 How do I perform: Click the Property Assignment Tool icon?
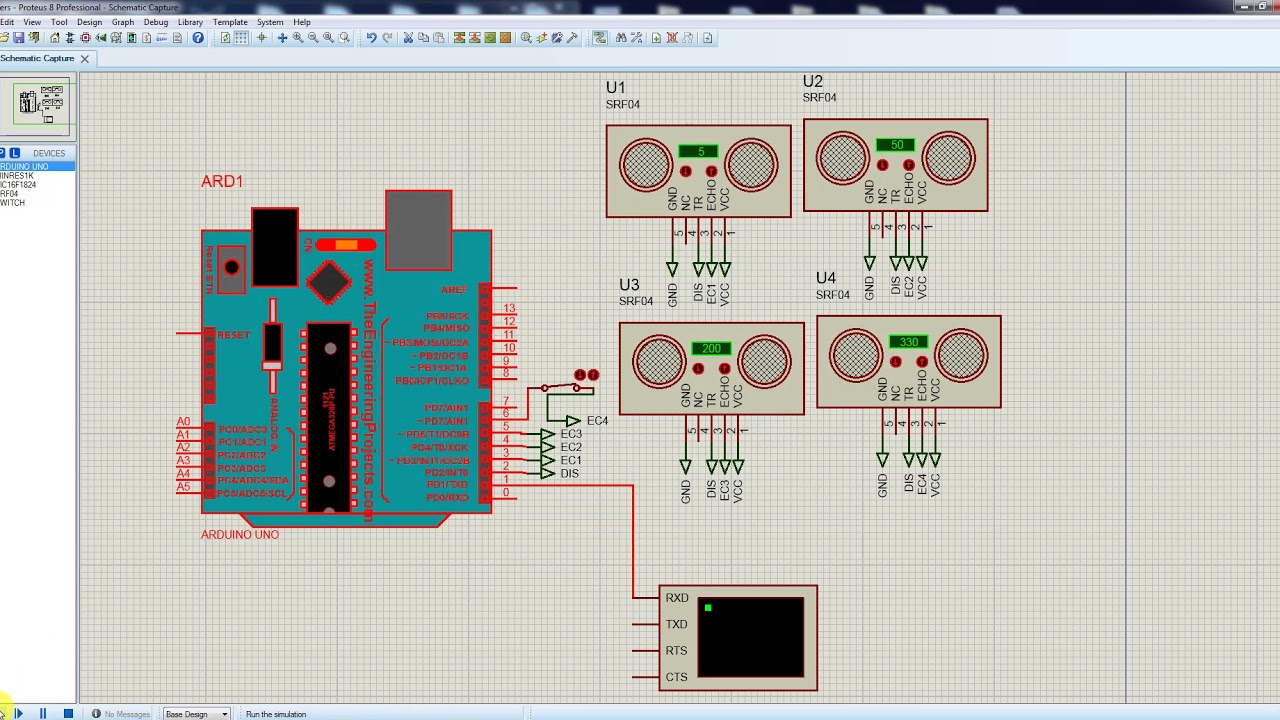click(636, 38)
